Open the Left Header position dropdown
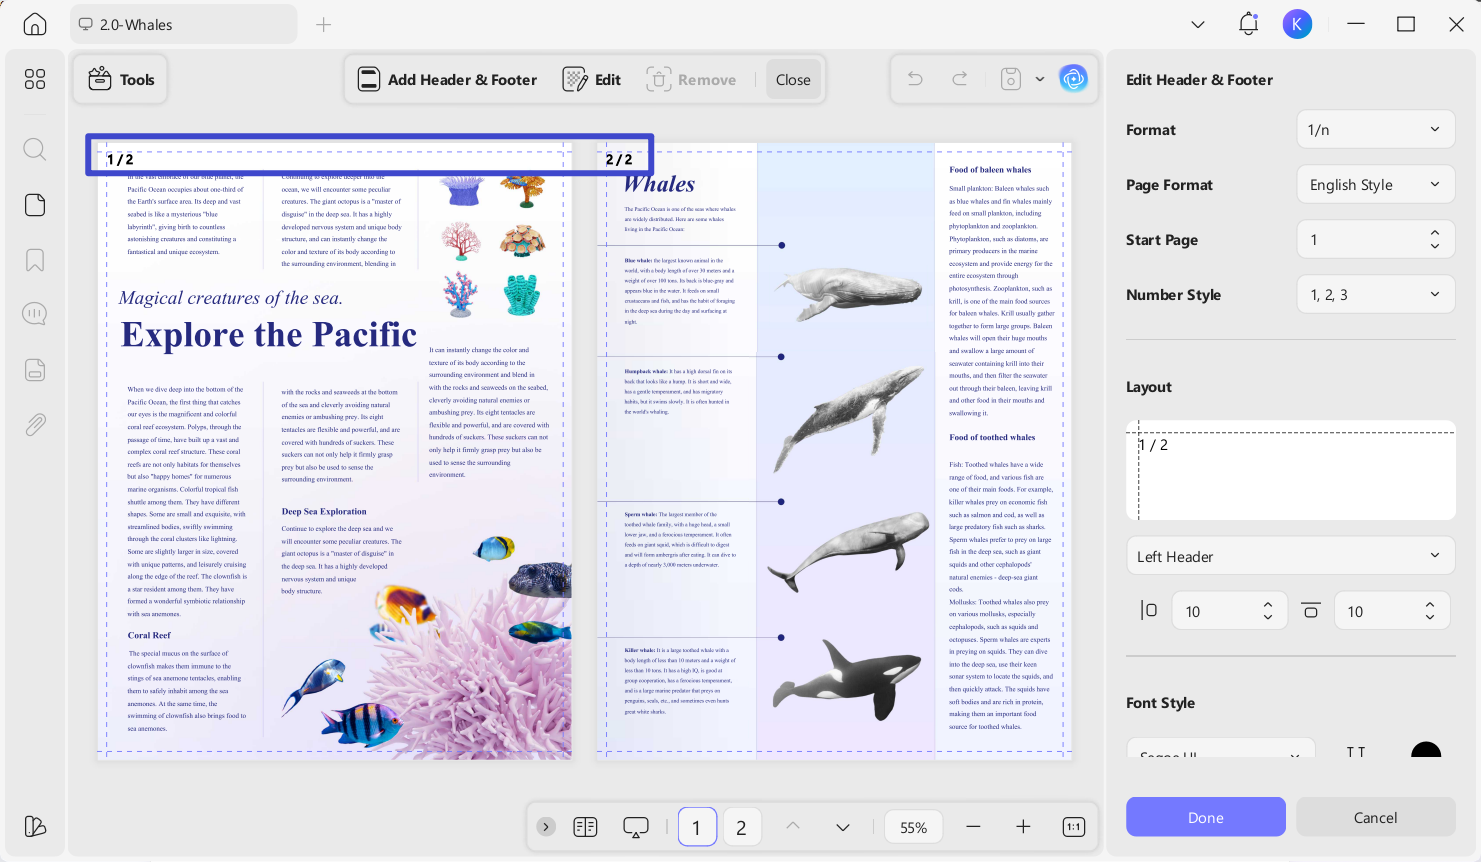 pos(1290,556)
